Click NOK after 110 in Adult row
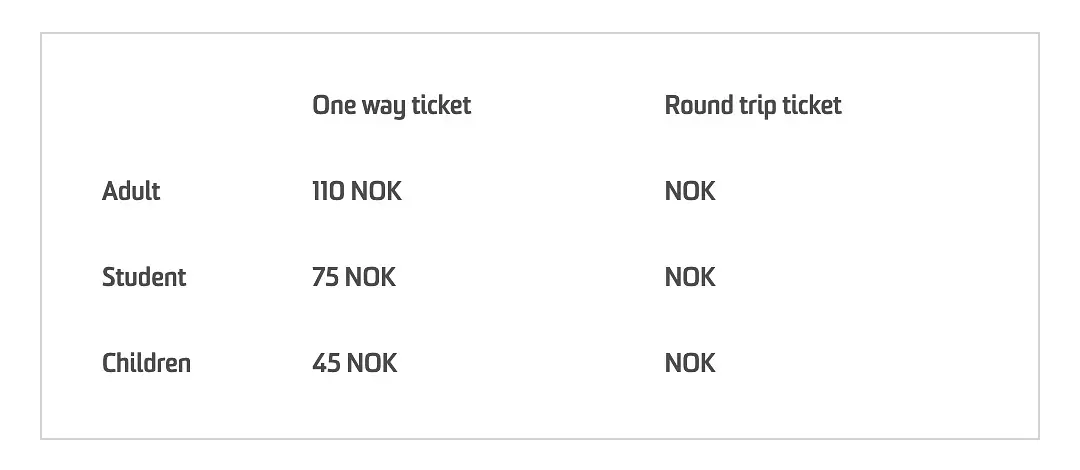The image size is (1080, 470). (x=376, y=191)
